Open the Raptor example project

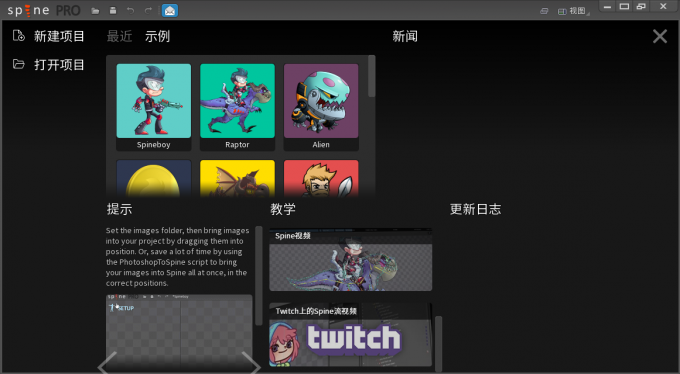click(x=237, y=107)
